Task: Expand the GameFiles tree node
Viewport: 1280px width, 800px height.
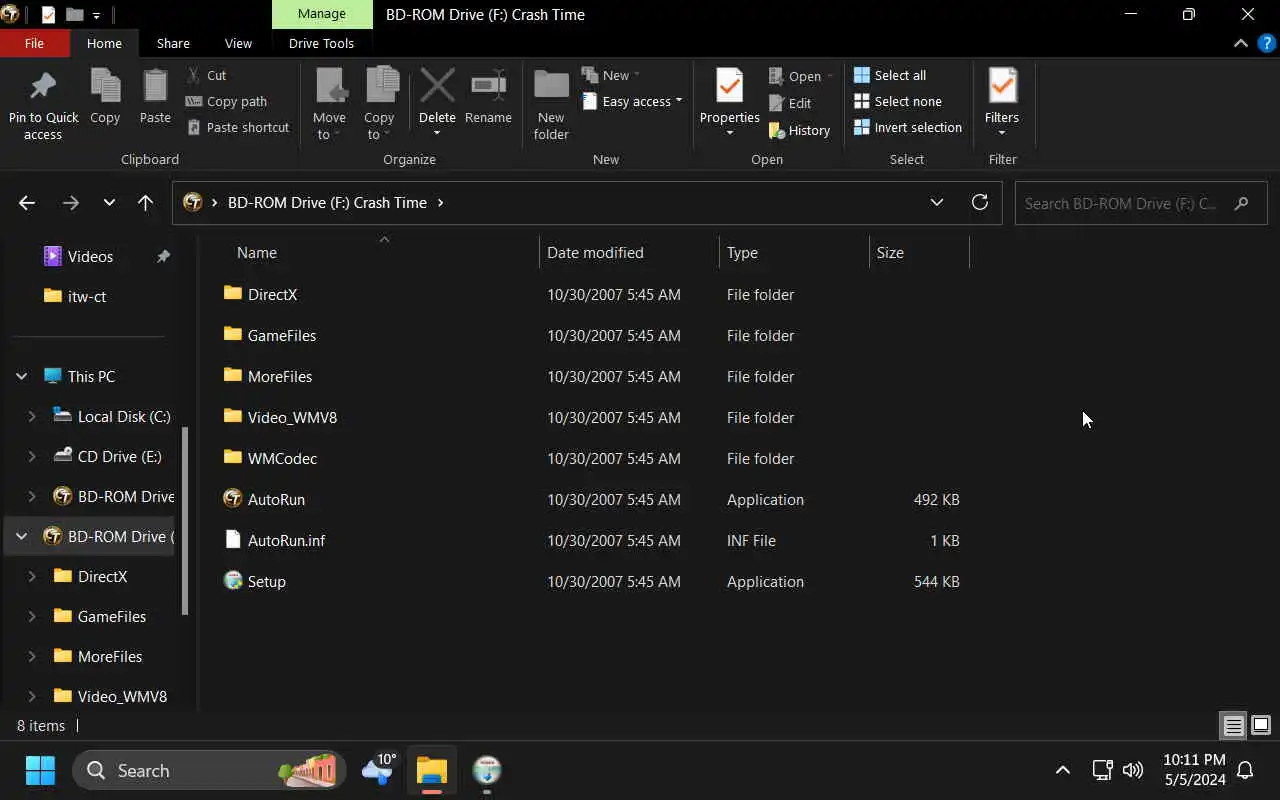Action: point(32,616)
